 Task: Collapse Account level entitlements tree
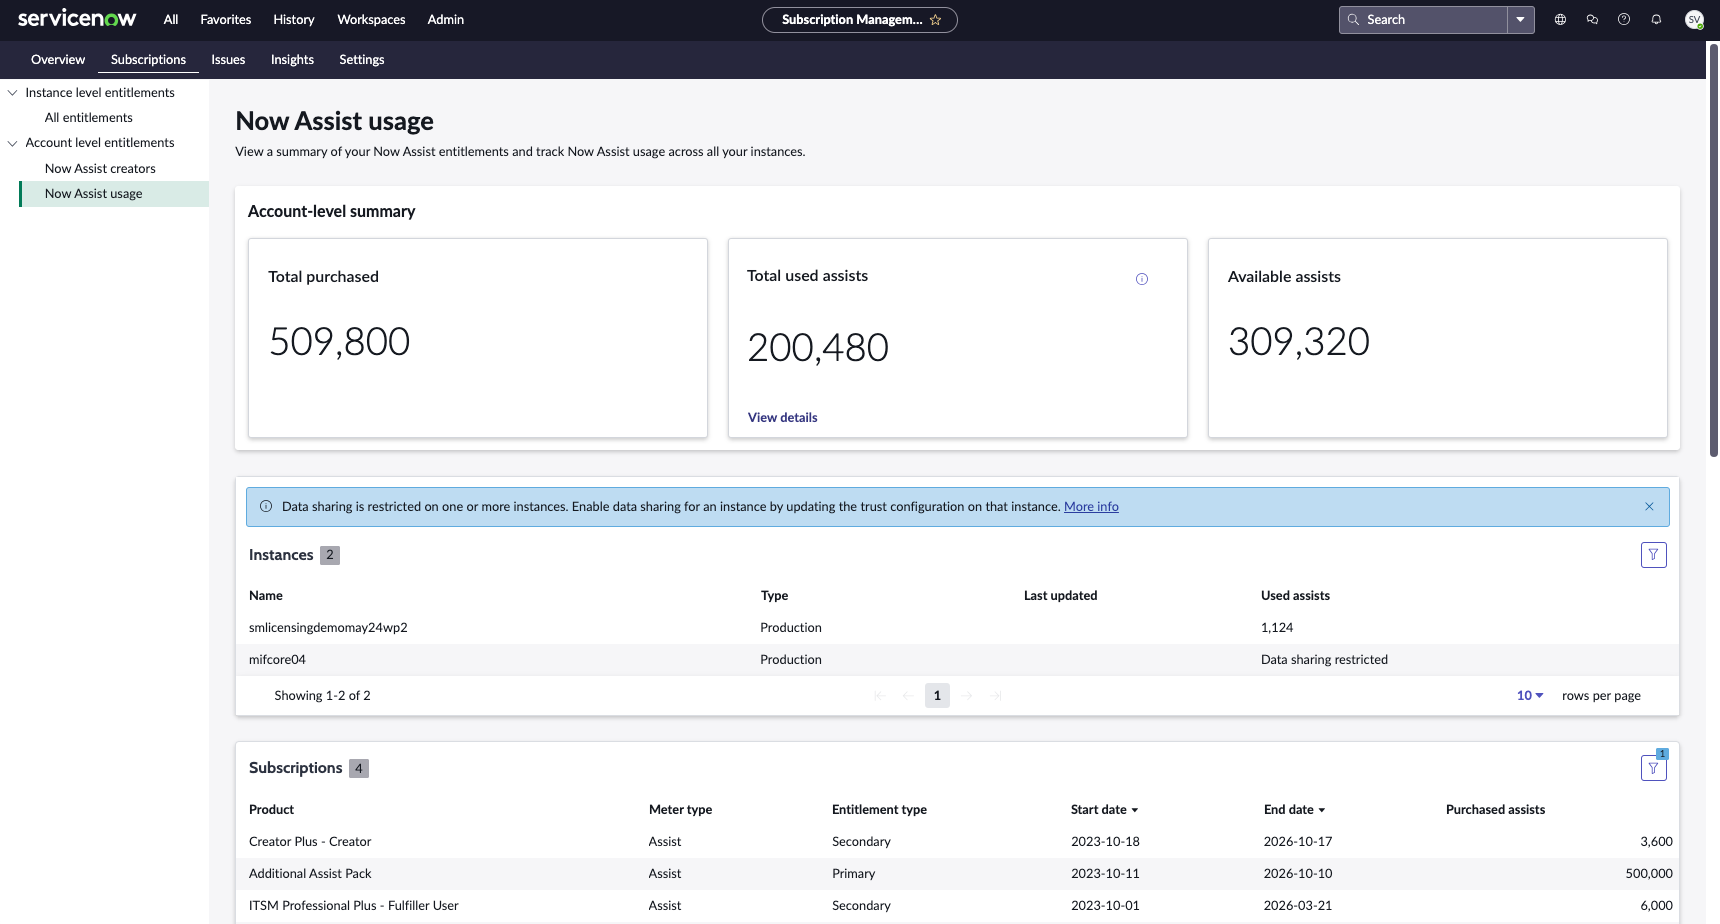pyautogui.click(x=13, y=143)
